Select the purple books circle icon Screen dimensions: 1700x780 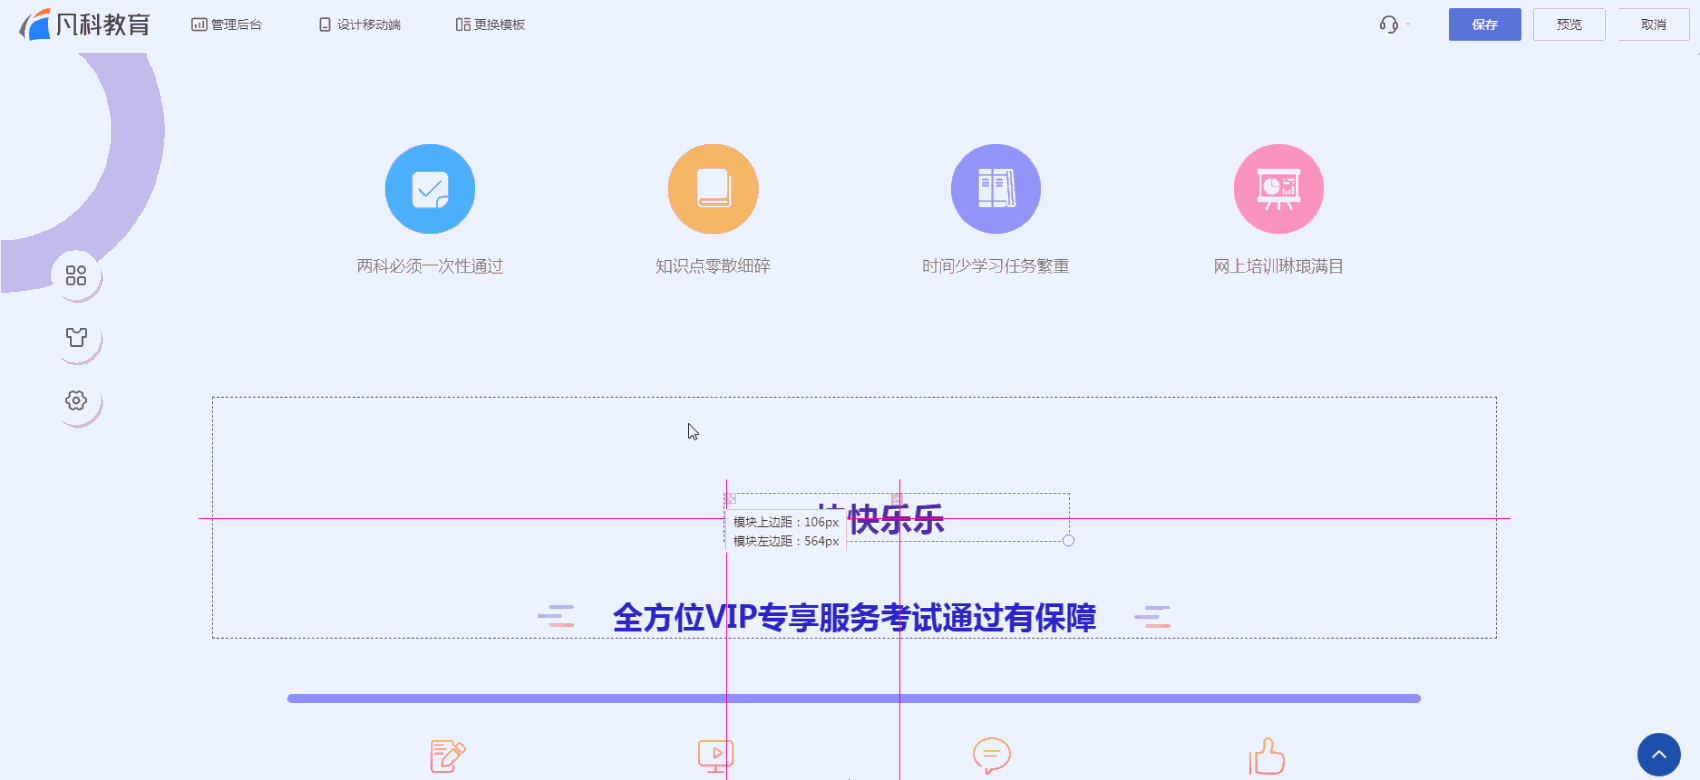pos(996,189)
